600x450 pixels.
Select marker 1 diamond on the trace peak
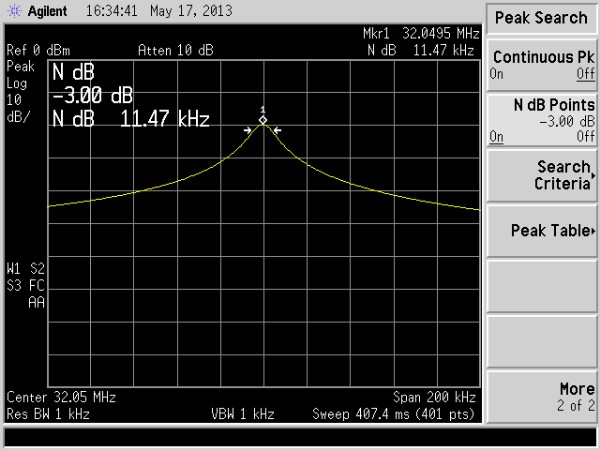coord(263,120)
